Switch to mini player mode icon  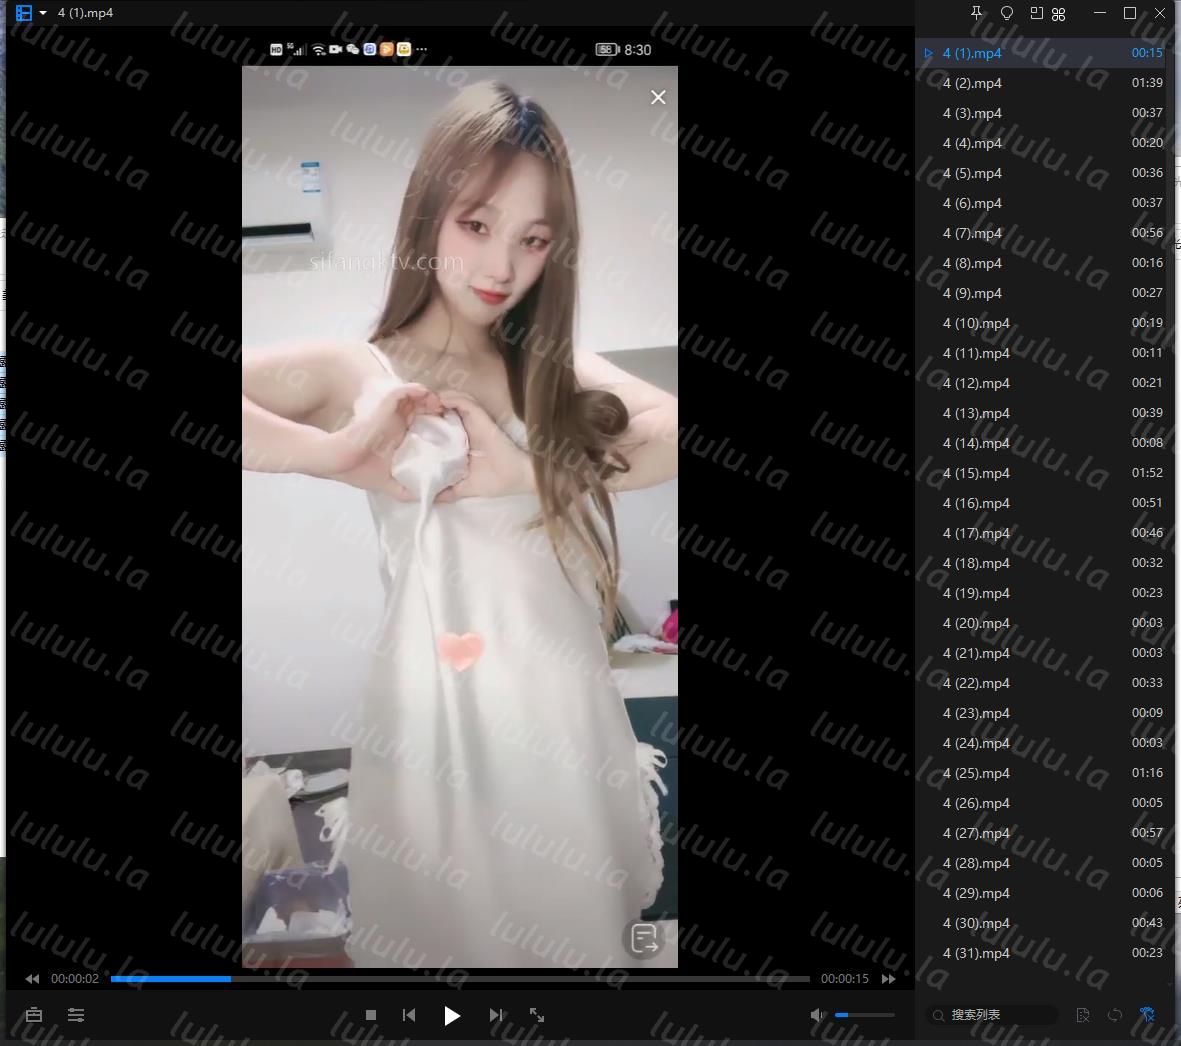coord(1036,13)
